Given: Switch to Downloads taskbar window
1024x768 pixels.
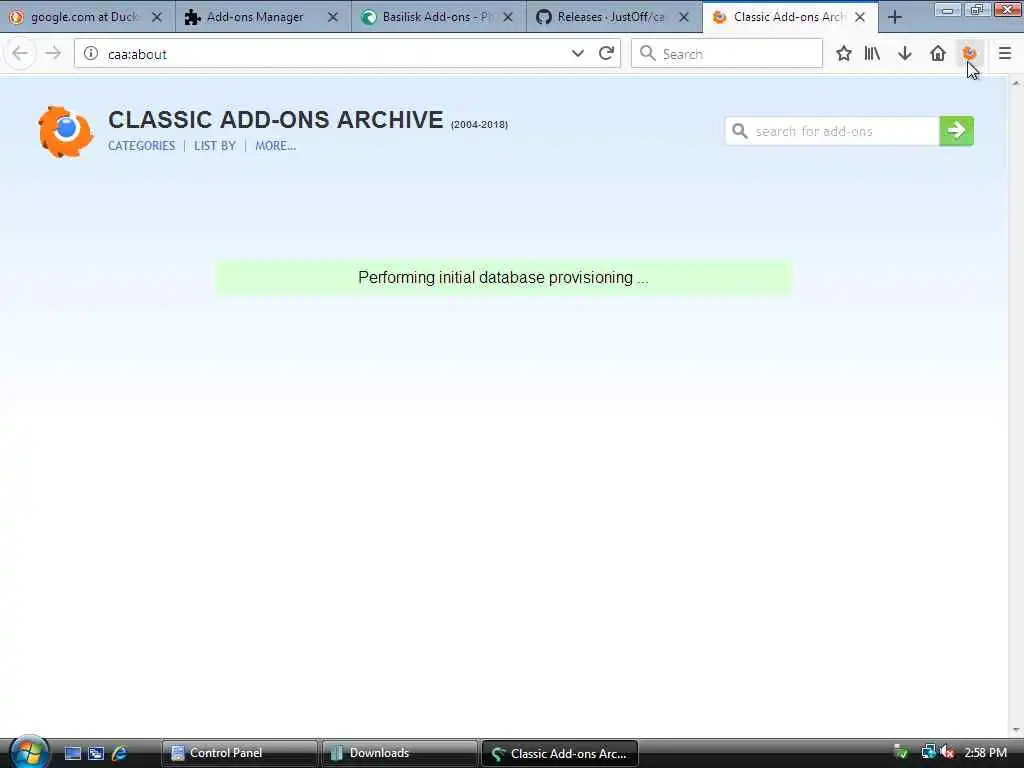Looking at the screenshot, I should pos(400,753).
